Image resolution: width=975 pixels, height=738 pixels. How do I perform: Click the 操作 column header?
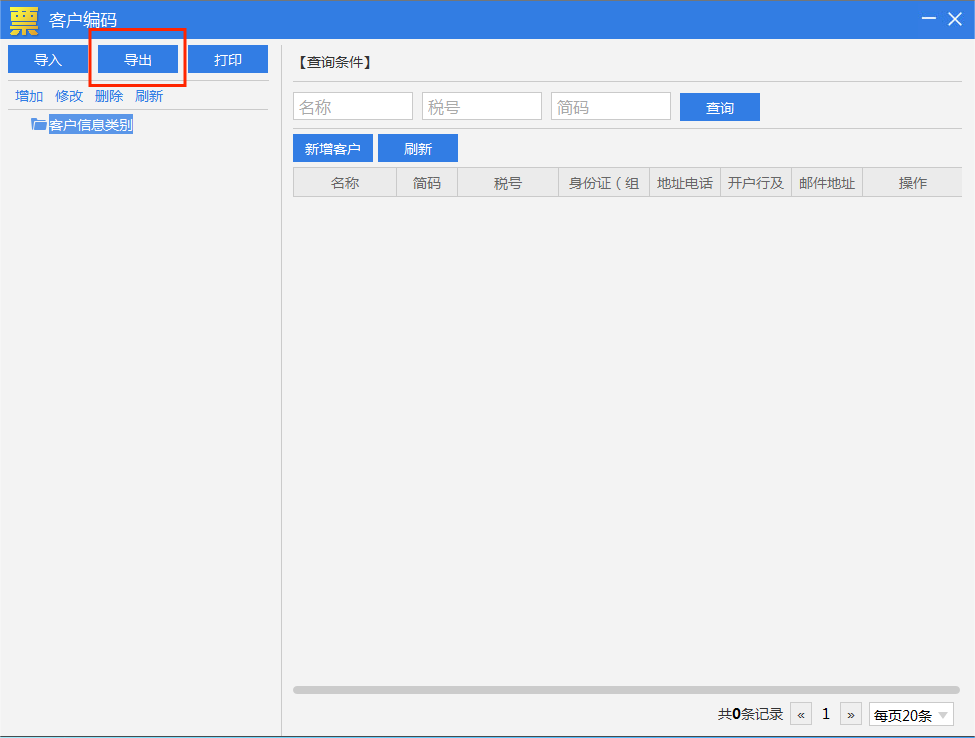click(x=912, y=182)
